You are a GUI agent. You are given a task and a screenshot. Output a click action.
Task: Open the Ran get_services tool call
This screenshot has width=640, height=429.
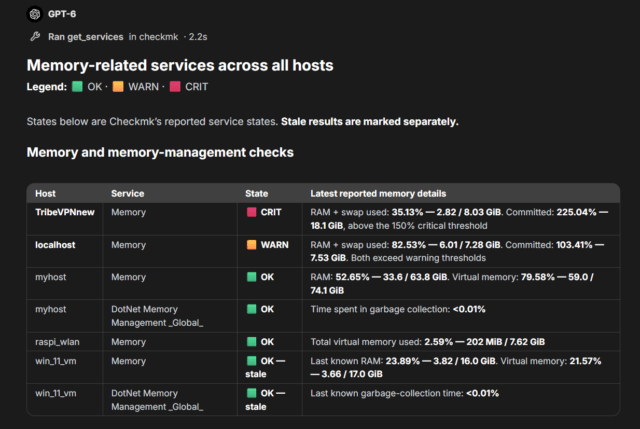point(86,37)
